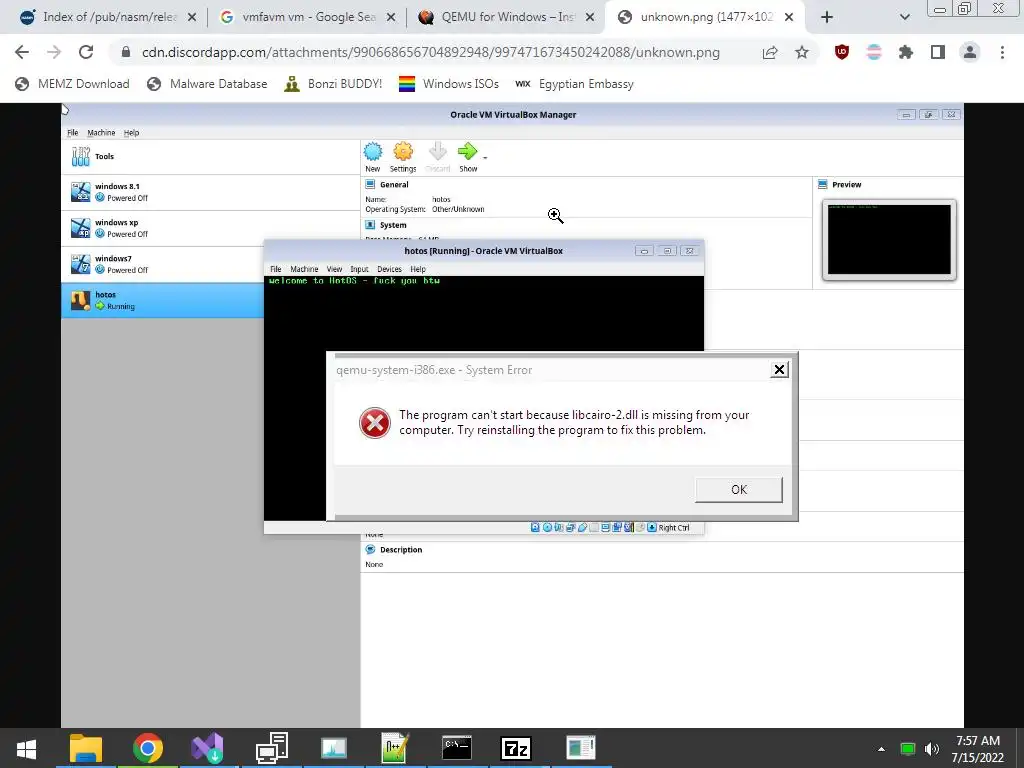Close the unknown.png tab
The image size is (1024, 768).
(789, 17)
